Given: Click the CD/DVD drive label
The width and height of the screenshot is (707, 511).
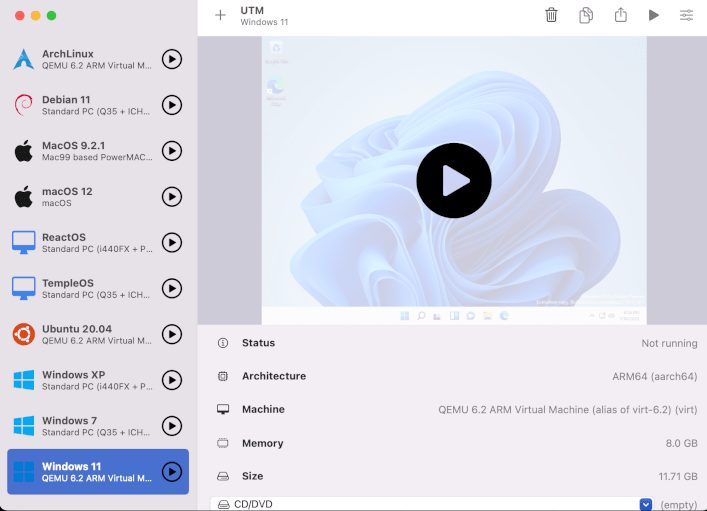Looking at the screenshot, I should (x=253, y=504).
